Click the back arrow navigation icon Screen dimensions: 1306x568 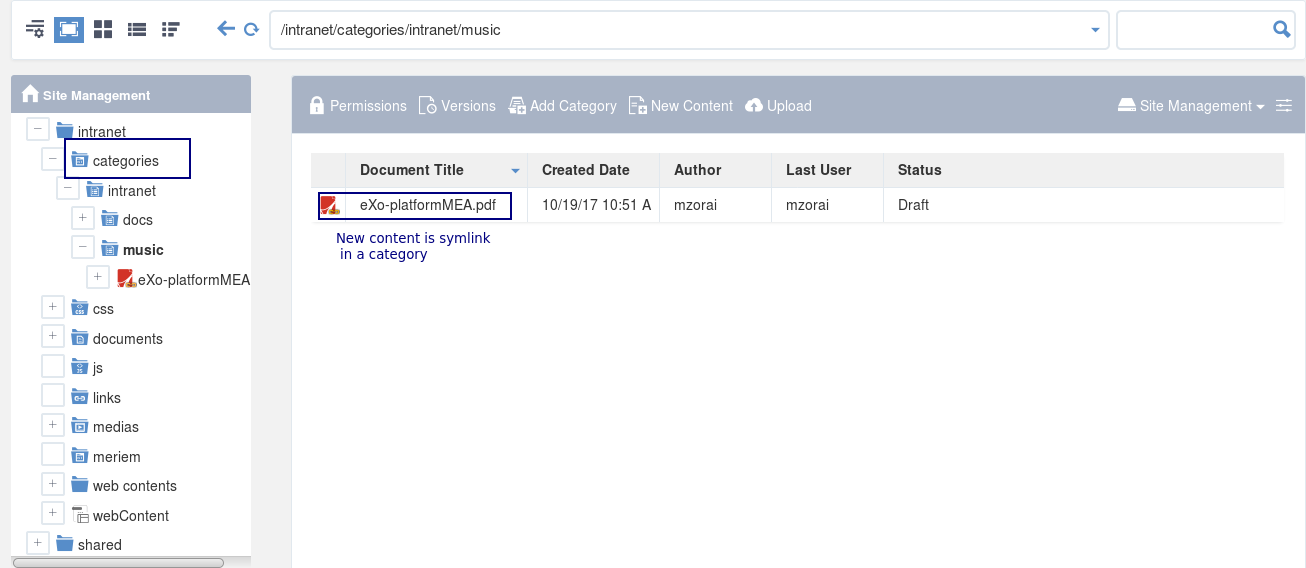coord(226,29)
